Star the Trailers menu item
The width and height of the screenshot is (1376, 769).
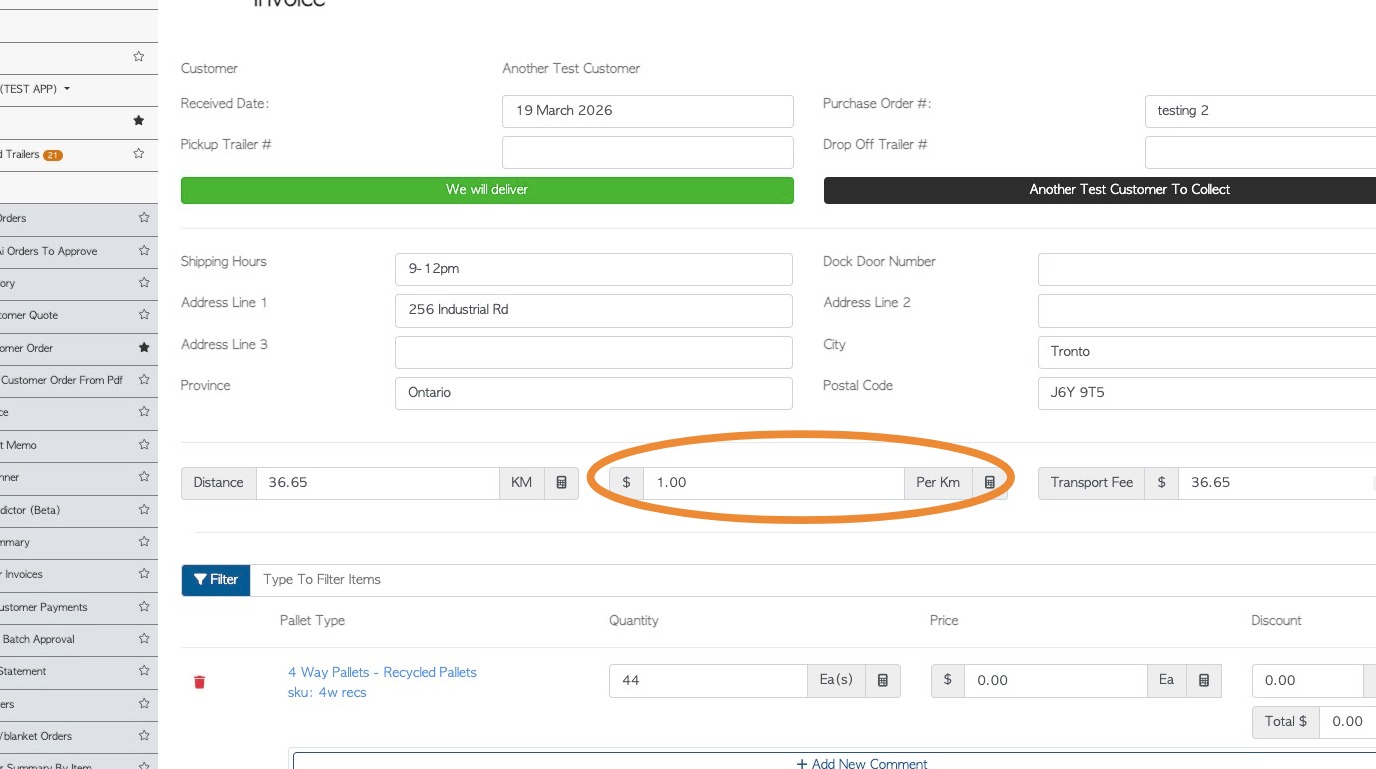click(139, 154)
